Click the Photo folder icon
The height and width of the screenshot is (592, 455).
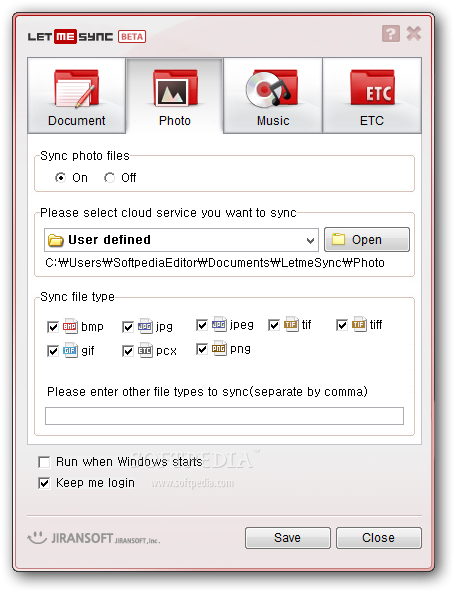point(175,88)
